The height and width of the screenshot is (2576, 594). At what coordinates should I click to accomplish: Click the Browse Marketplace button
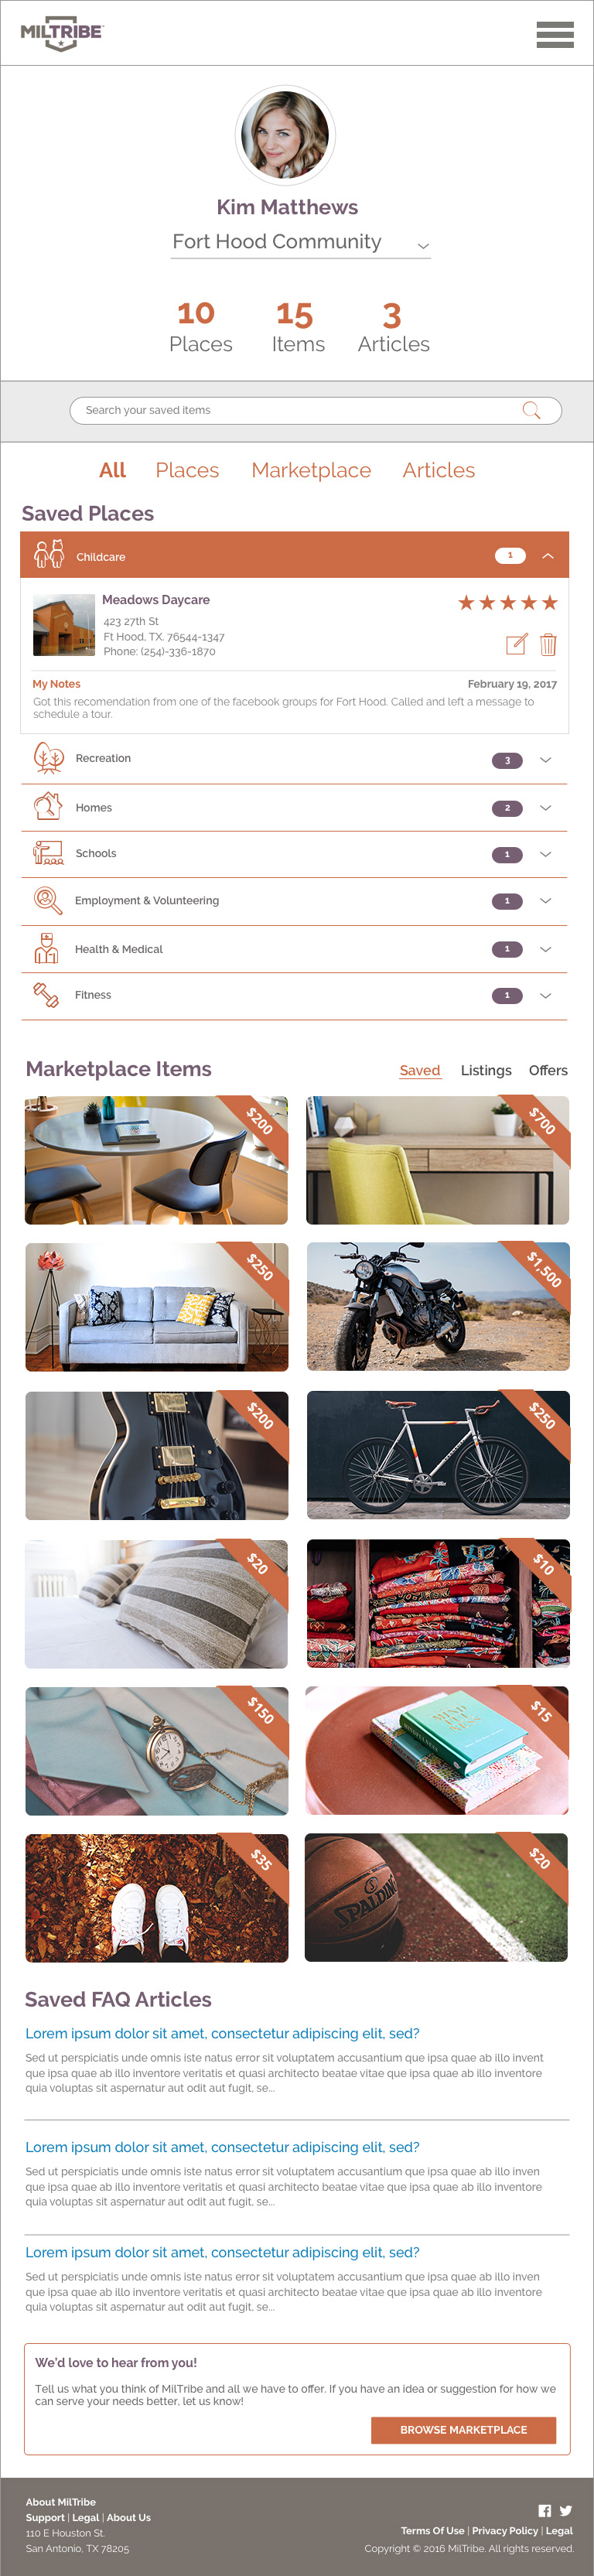tap(463, 2430)
